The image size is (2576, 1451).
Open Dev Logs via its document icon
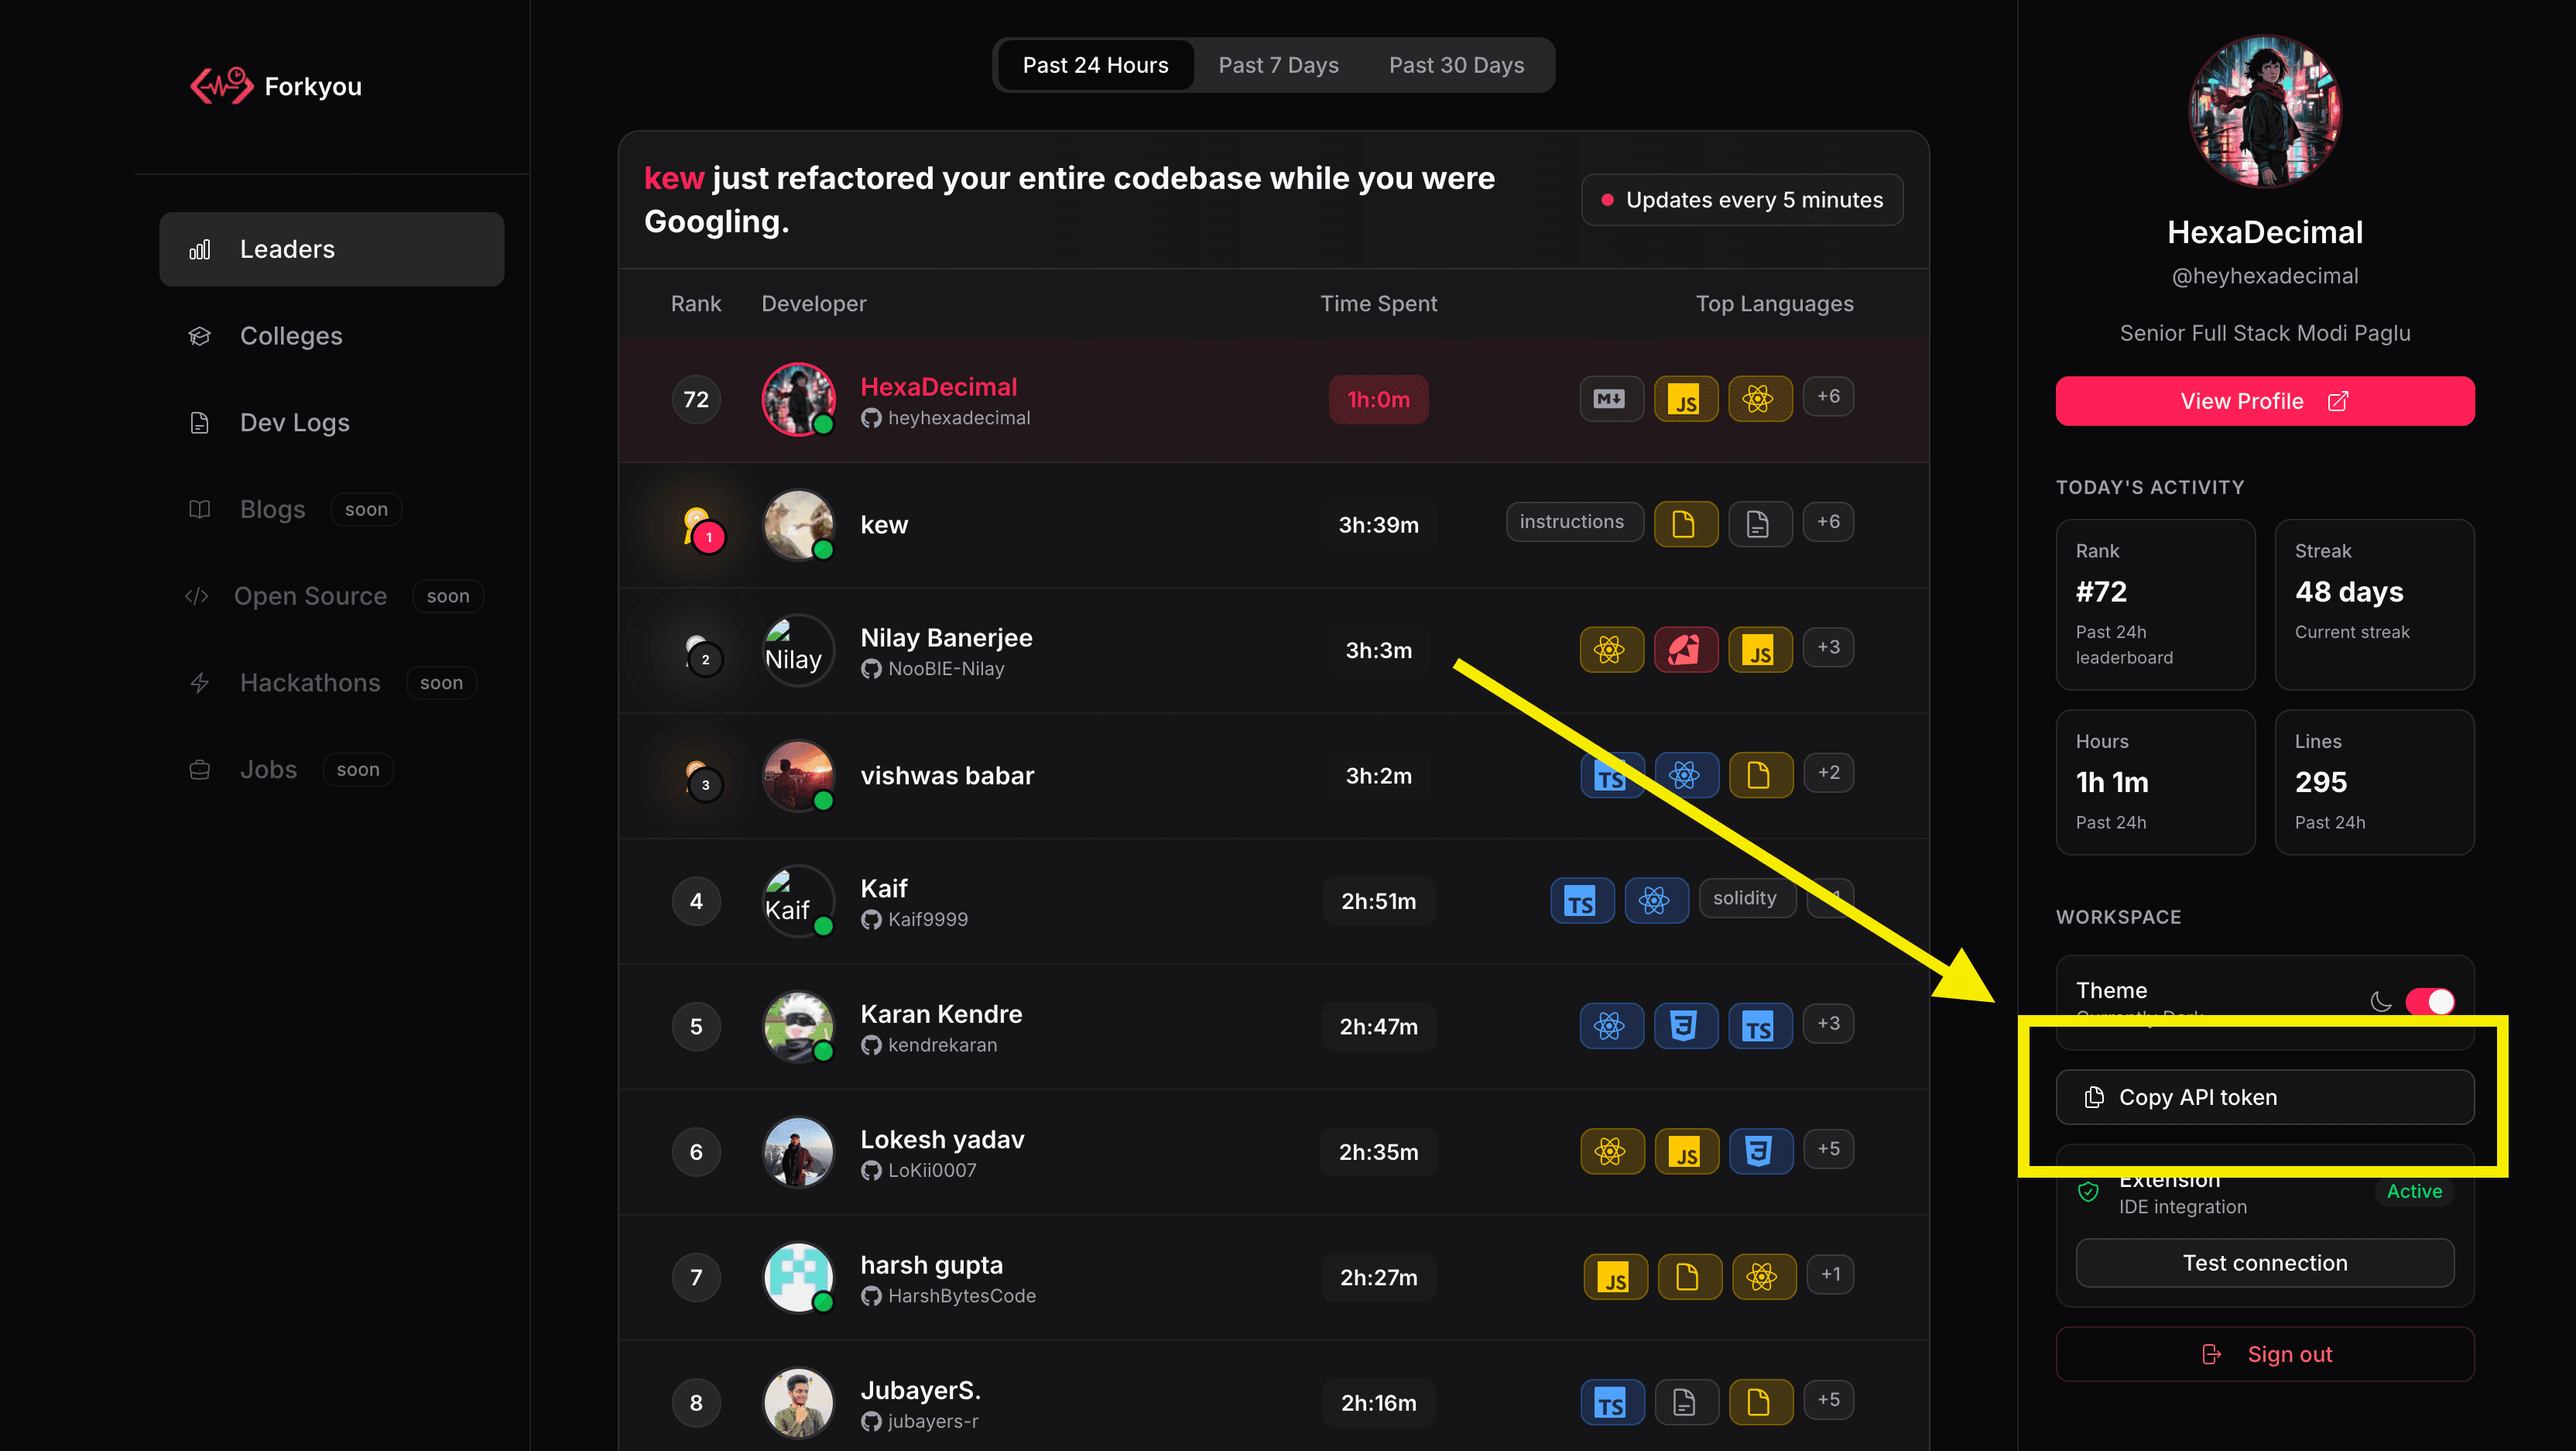coord(200,422)
